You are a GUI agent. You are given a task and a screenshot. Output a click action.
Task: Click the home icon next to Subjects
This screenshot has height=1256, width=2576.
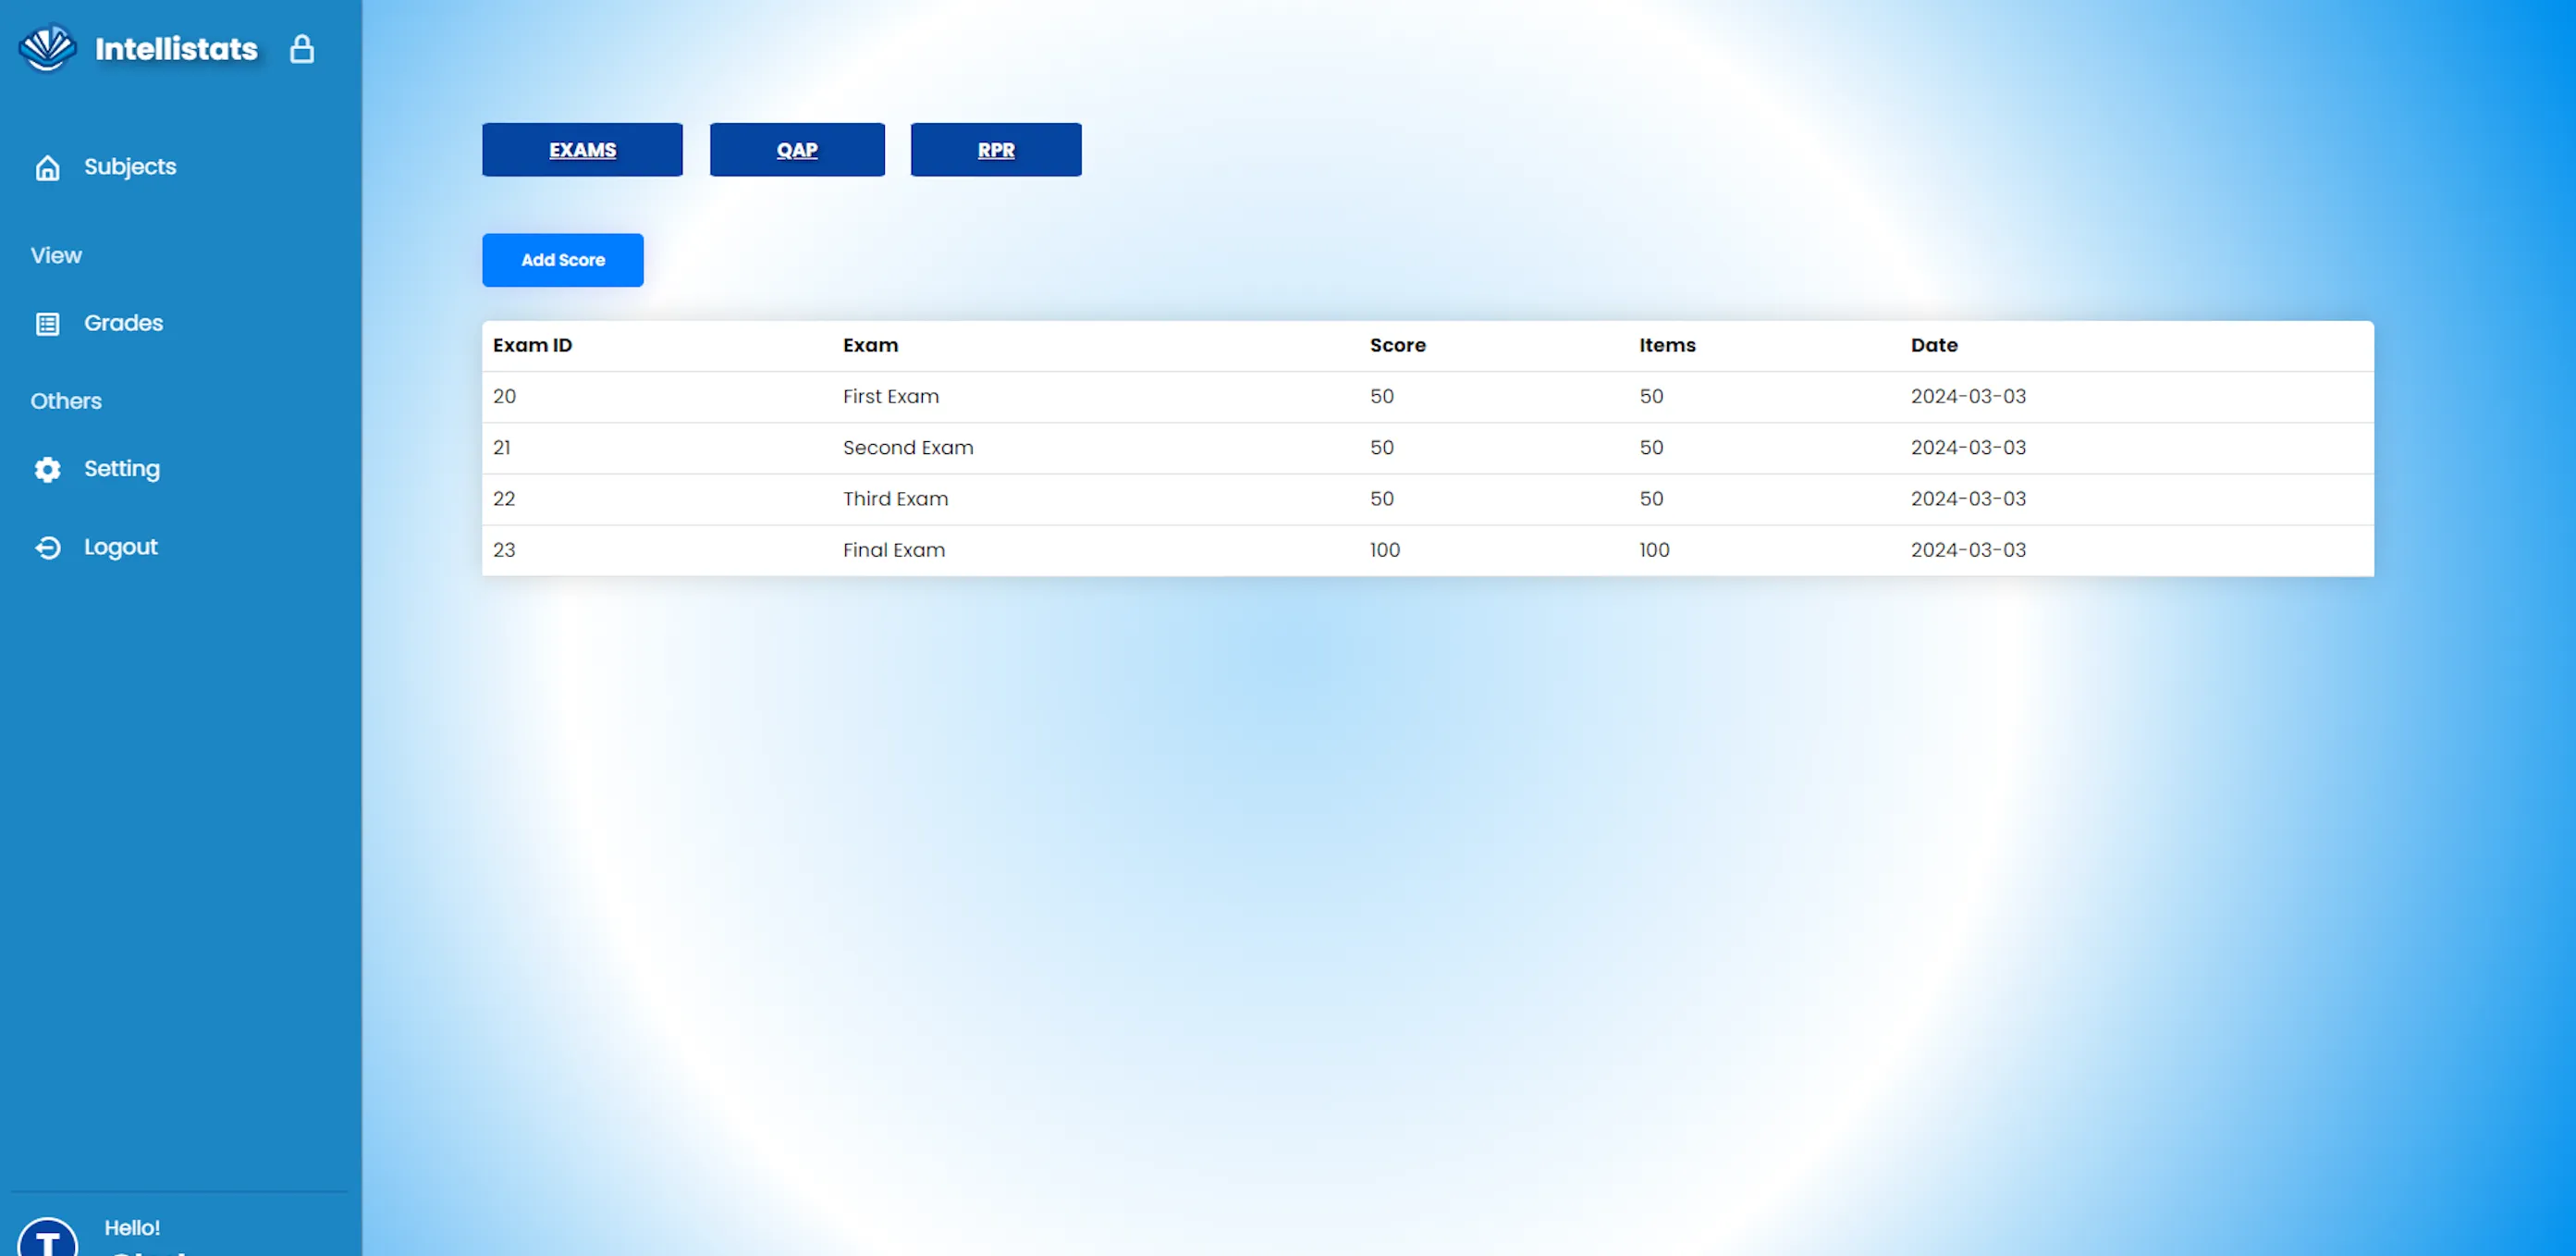[47, 168]
